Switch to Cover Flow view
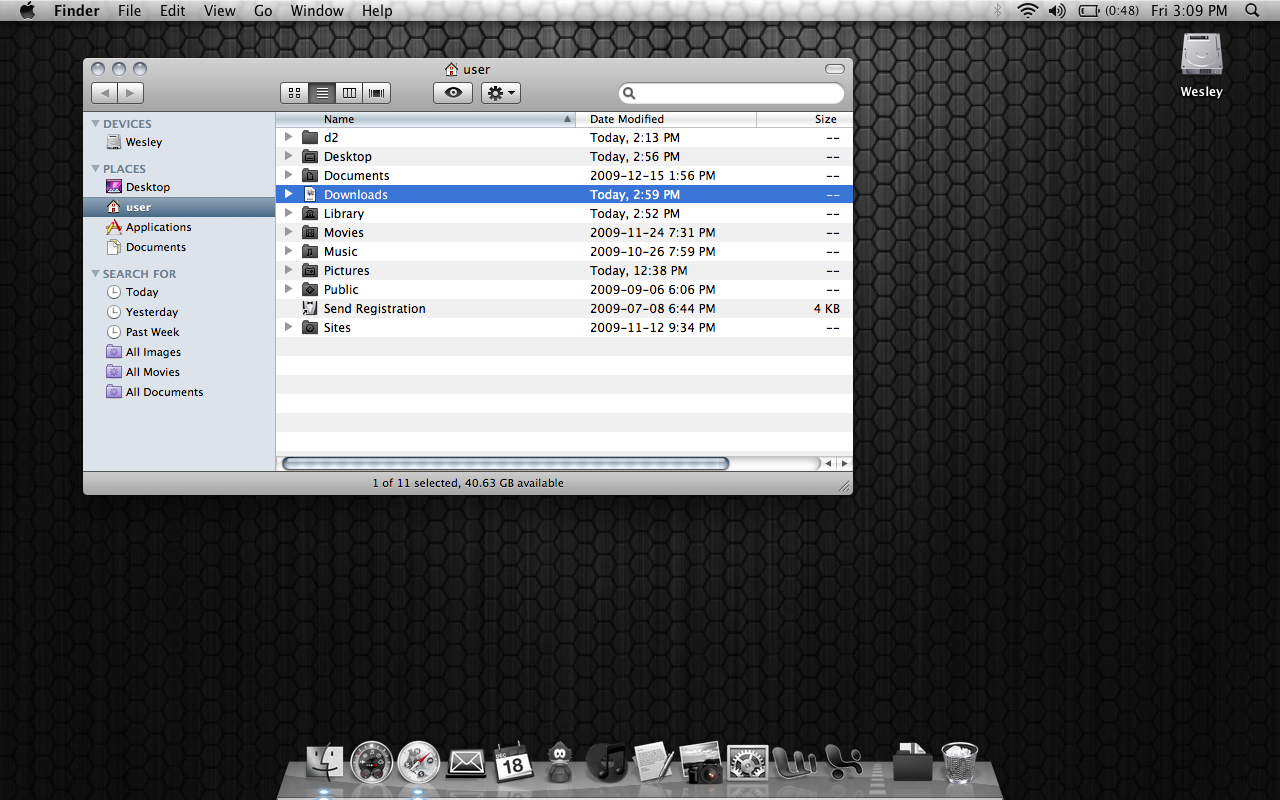This screenshot has width=1280, height=800. coord(377,93)
